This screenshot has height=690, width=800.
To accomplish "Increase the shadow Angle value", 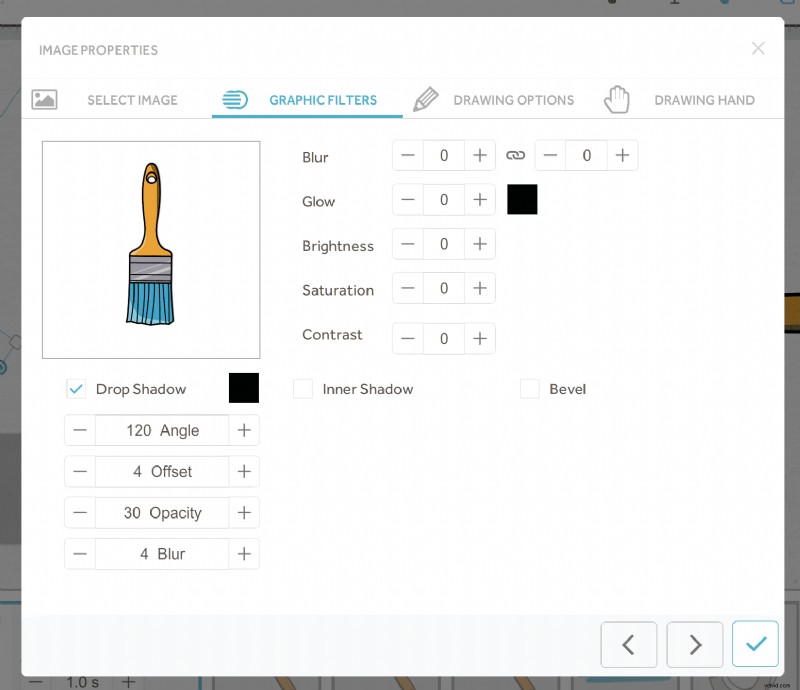I will point(244,430).
